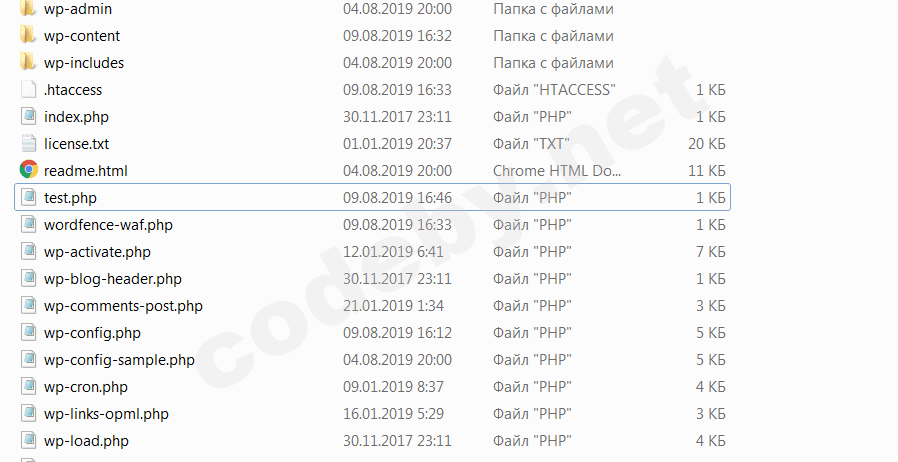Viewport: 898px width, 462px height.
Task: Click the Chrome icon next to readme.html
Action: 28,170
